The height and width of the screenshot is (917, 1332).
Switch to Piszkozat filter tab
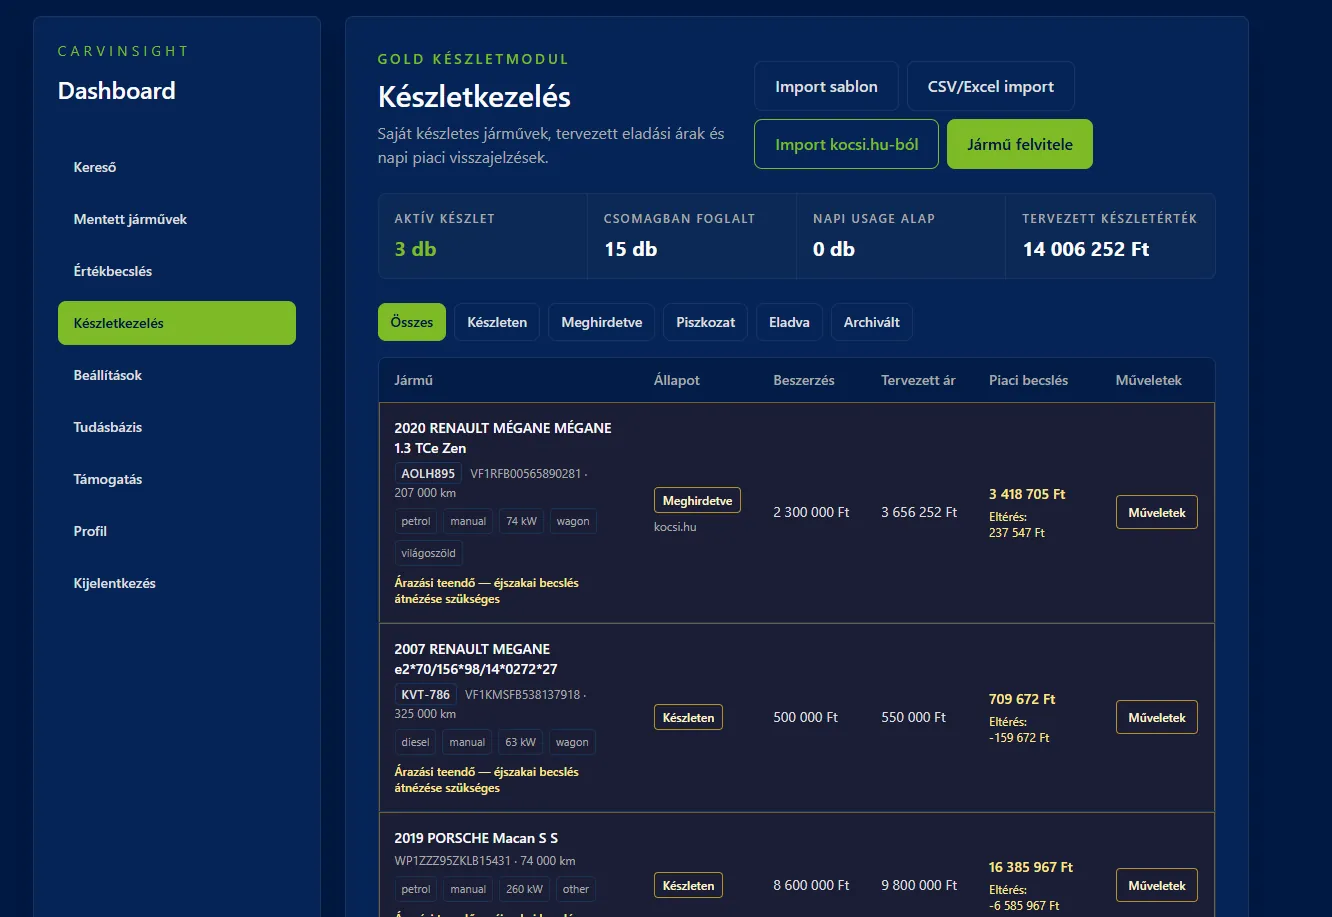point(705,322)
